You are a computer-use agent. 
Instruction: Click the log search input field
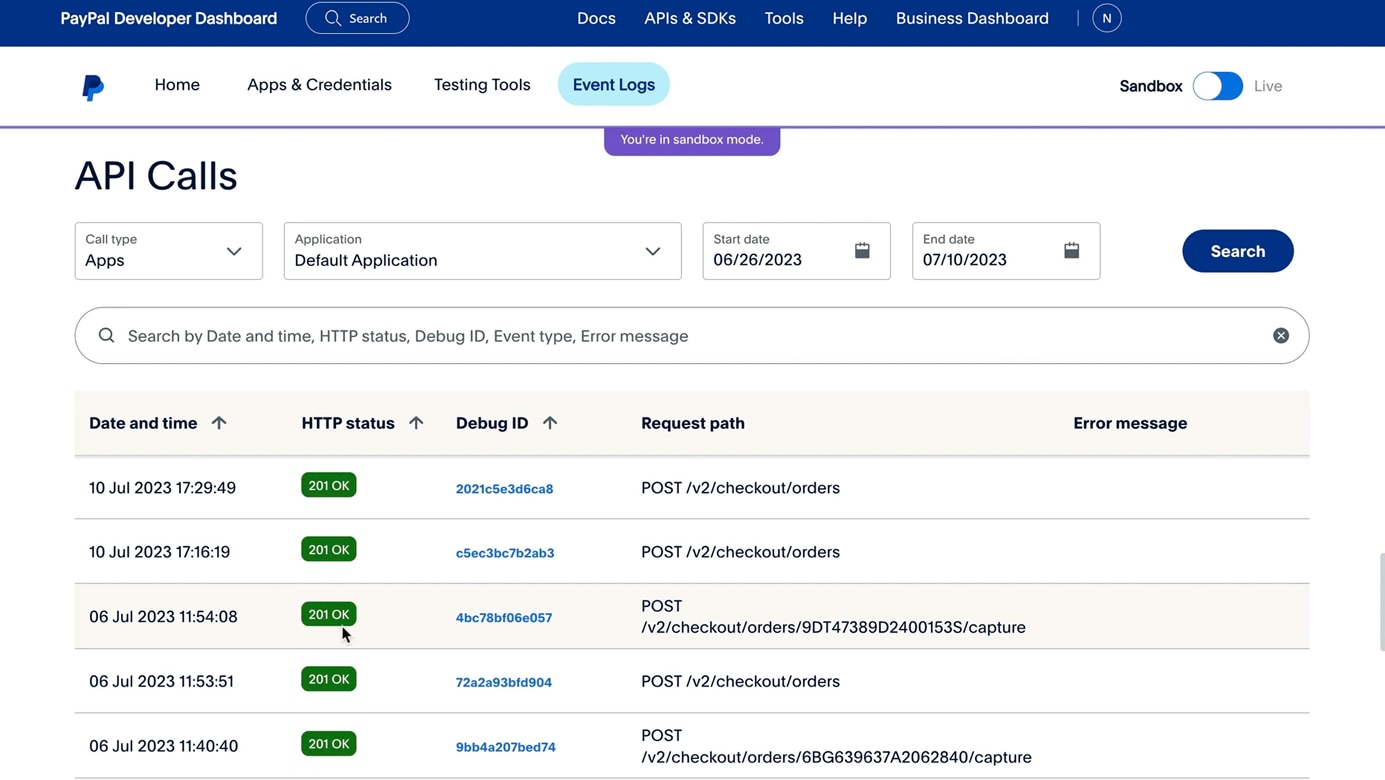(x=692, y=336)
